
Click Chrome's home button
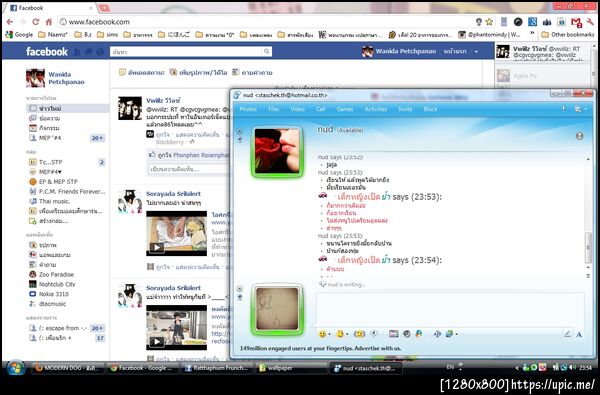click(49, 22)
